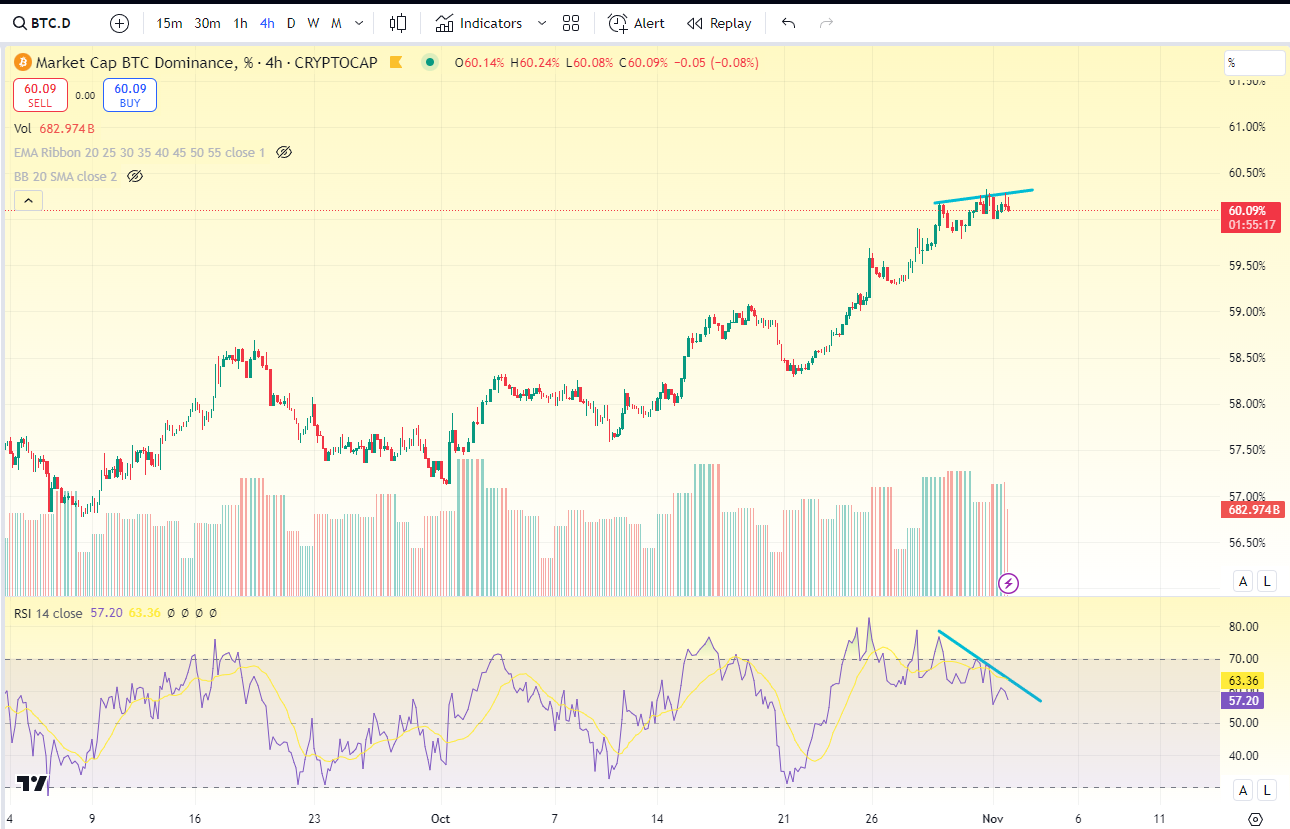Screen dimensions: 1290x829
Task: Click the add symbol plus icon
Action: click(x=119, y=23)
